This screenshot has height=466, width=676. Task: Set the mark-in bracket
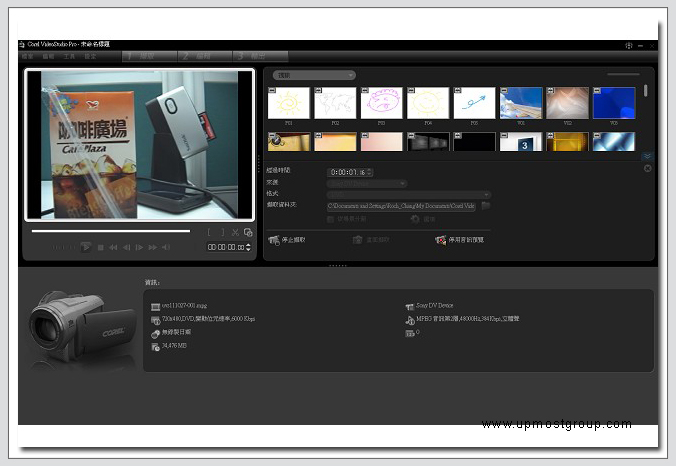click(x=210, y=232)
